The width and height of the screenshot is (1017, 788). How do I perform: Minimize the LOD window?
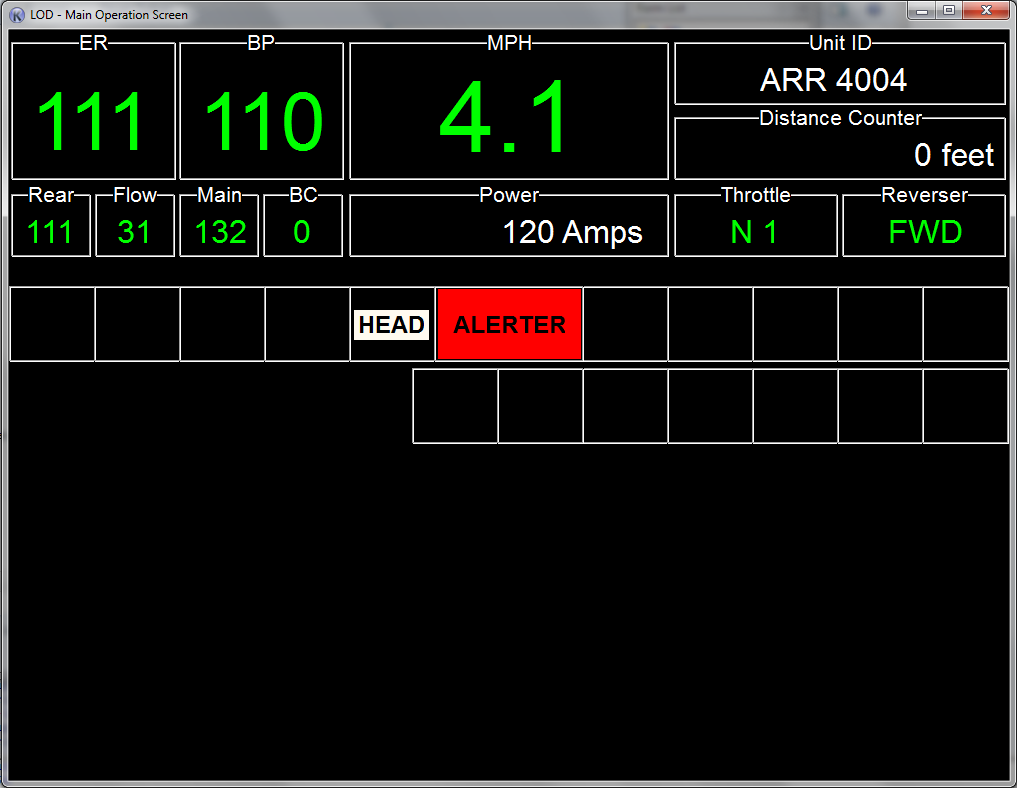(x=921, y=10)
